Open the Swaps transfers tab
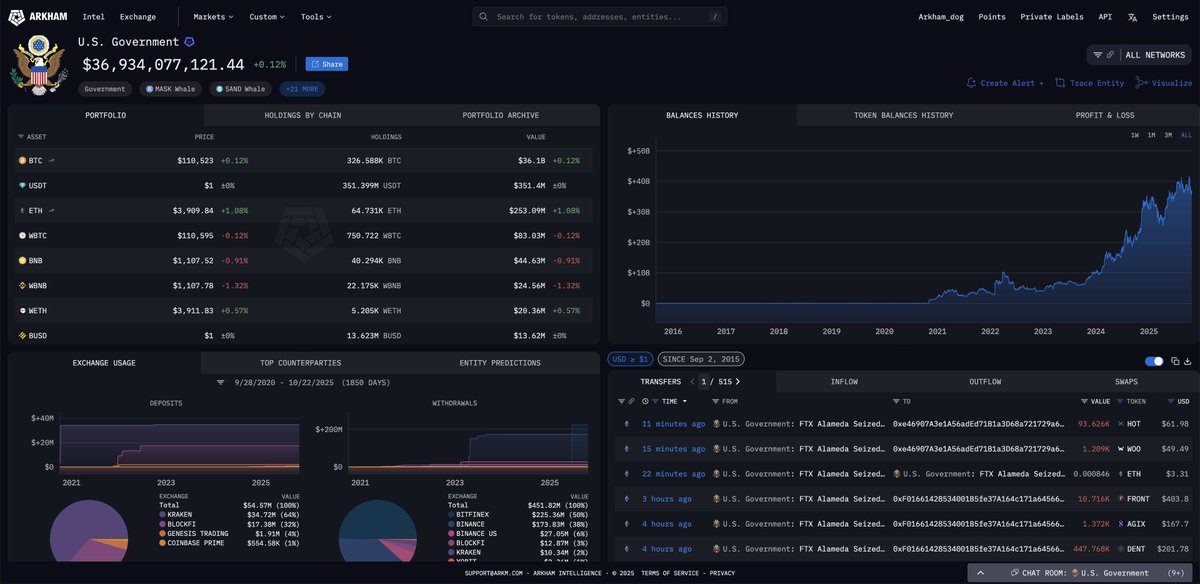 click(1128, 382)
